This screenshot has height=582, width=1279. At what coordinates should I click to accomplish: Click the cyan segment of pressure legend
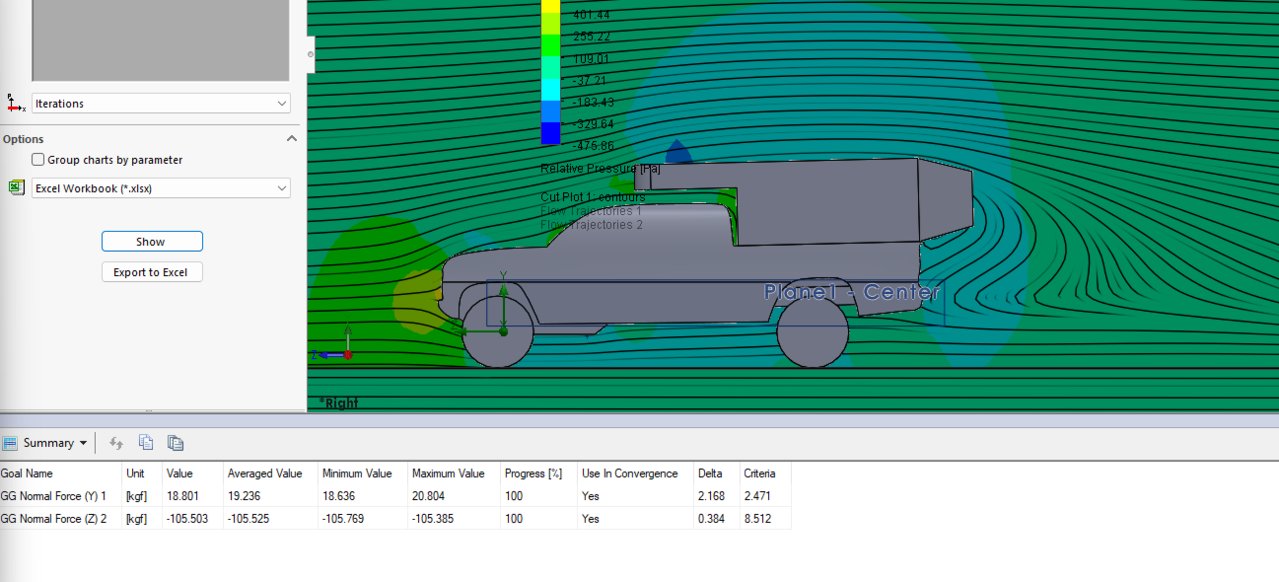pyautogui.click(x=551, y=91)
